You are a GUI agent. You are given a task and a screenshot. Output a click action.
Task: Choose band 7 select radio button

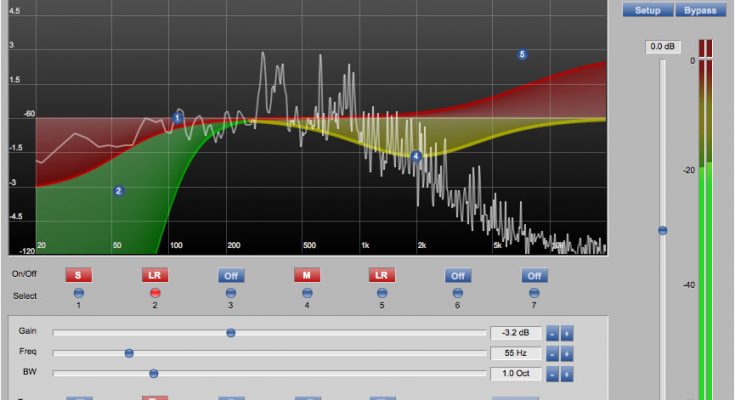tap(533, 293)
